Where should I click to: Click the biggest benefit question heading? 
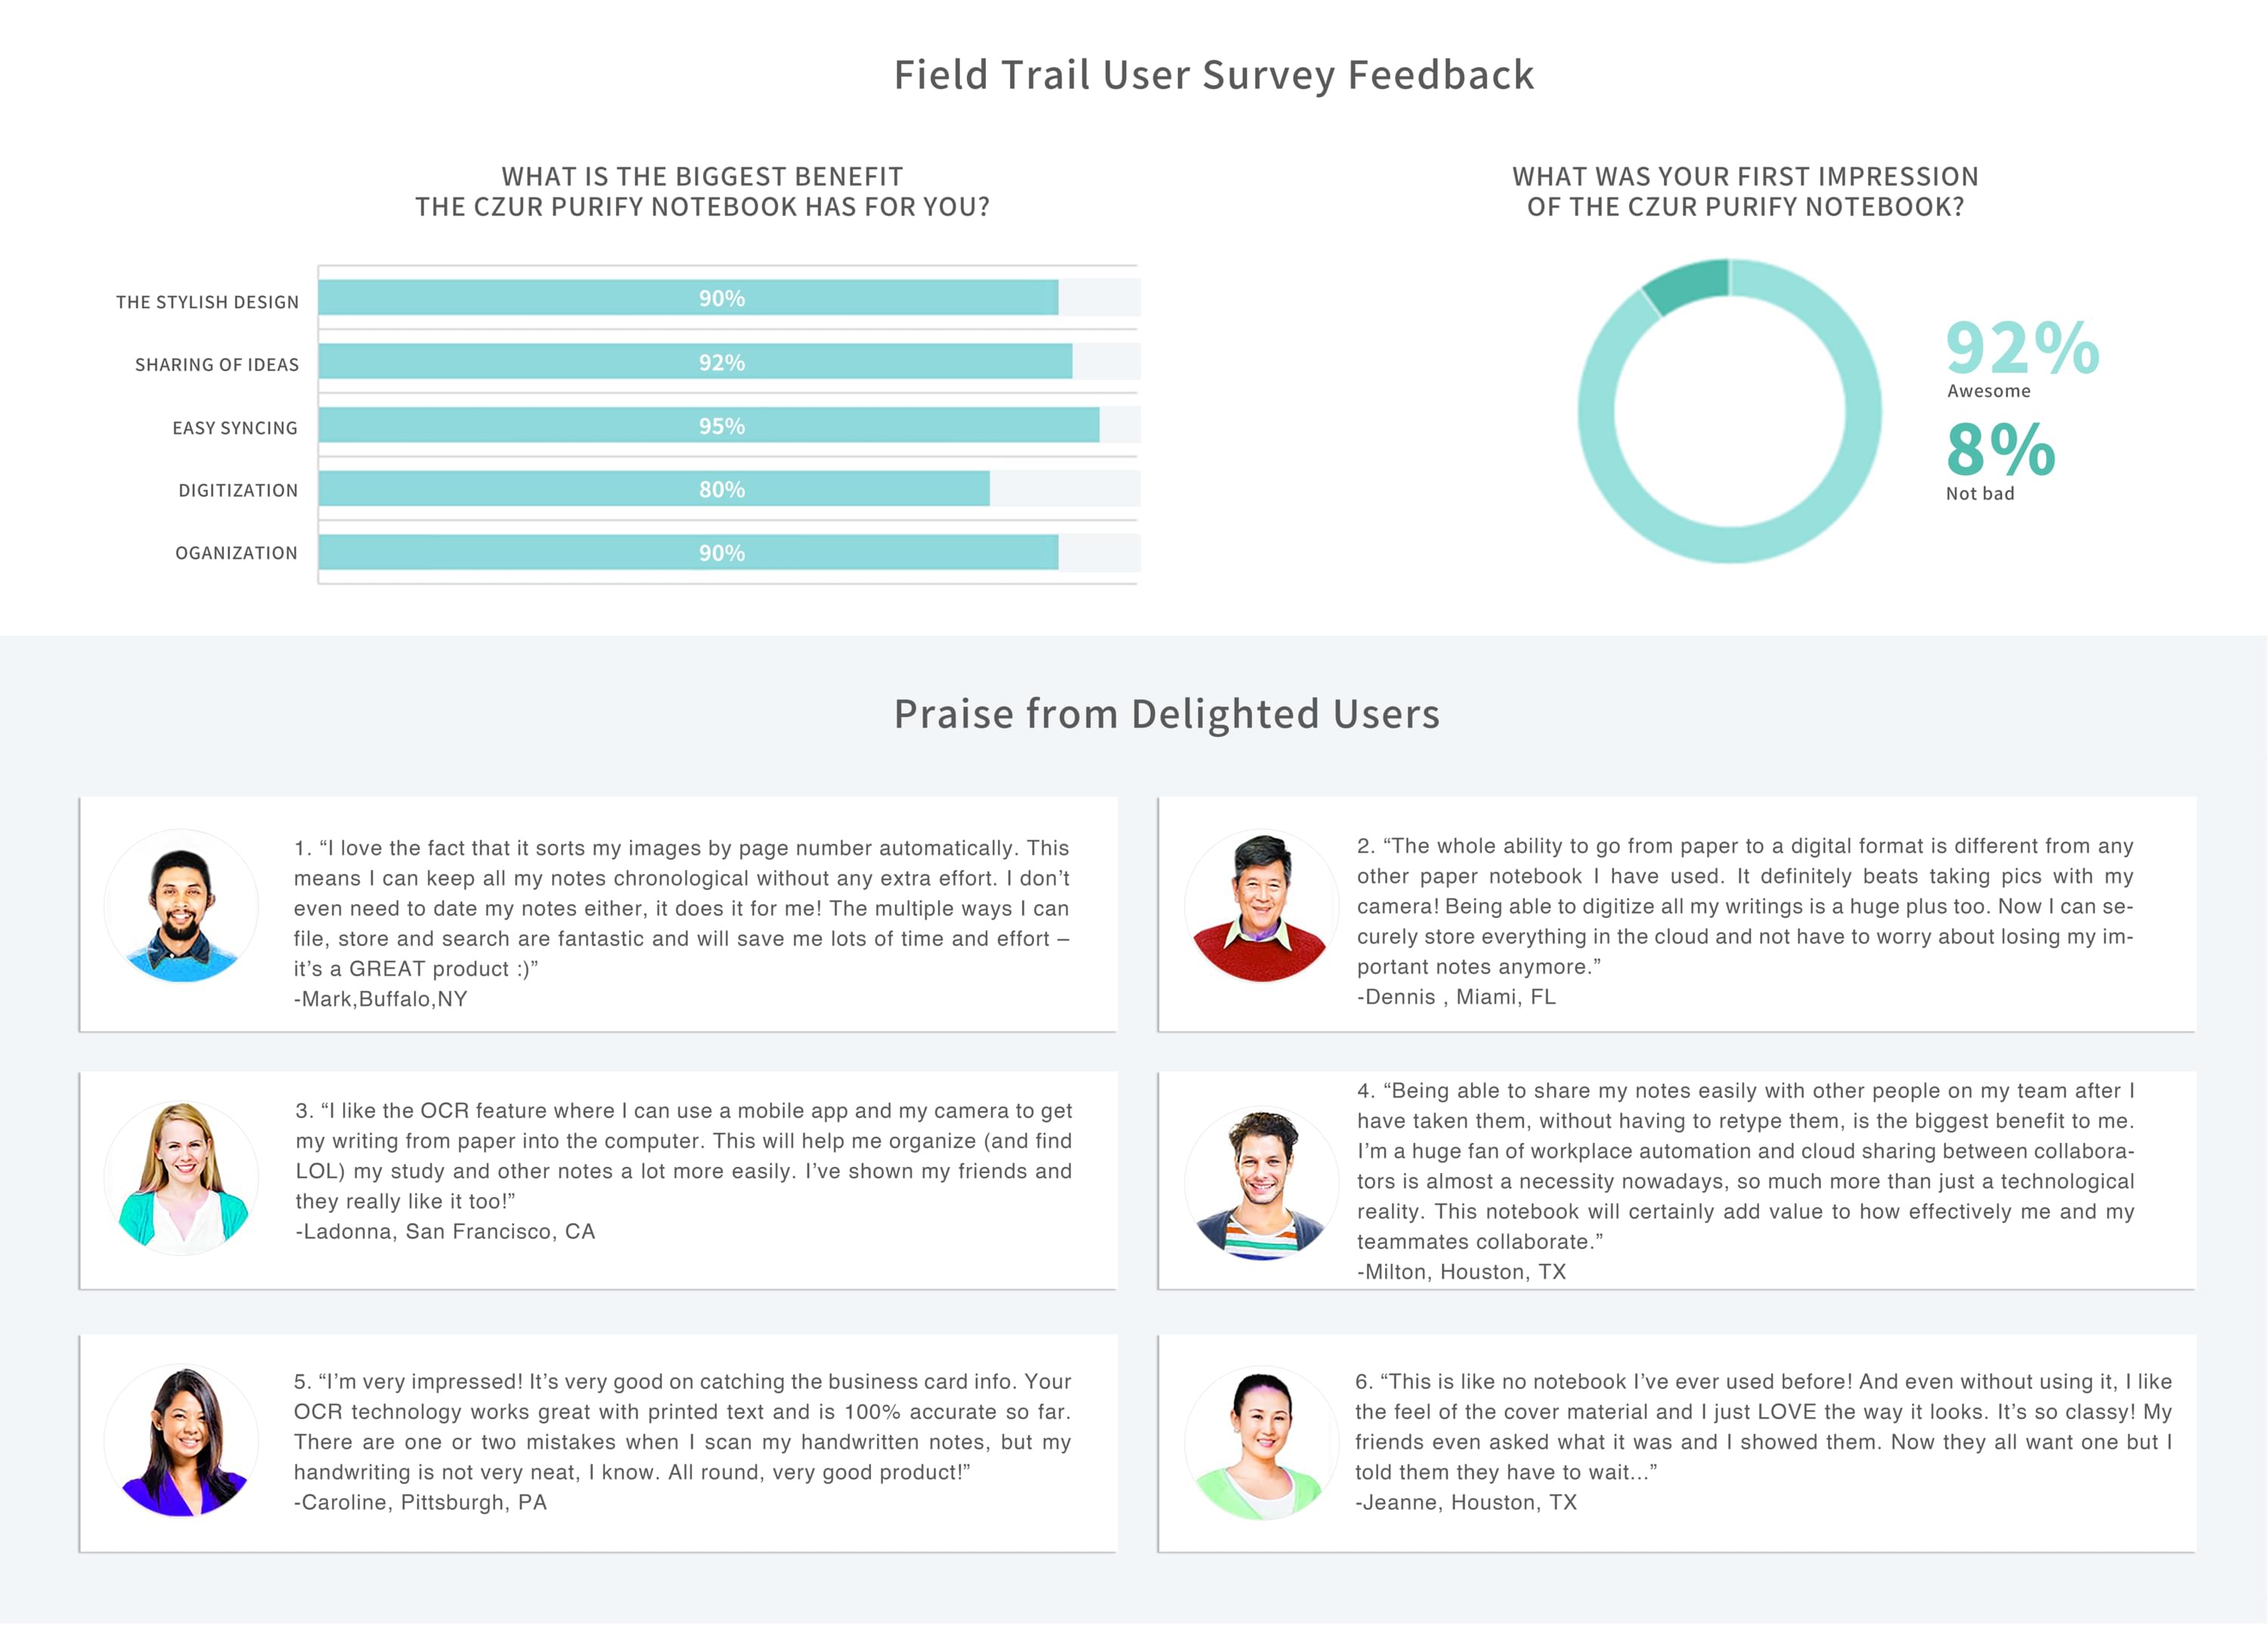(702, 191)
